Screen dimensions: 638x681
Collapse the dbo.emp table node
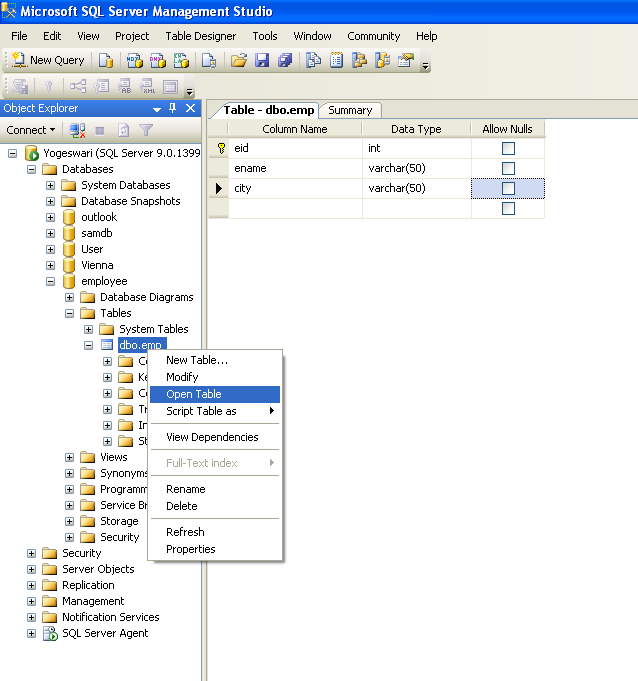89,345
